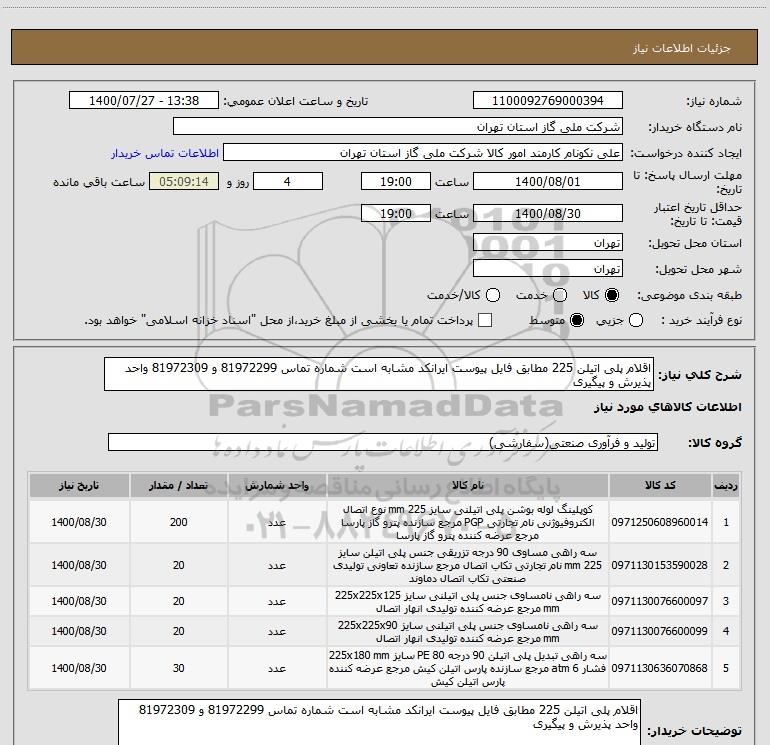This screenshot has width=770, height=745.
Task: Click the عدد unit cell in row 3
Action: (x=277, y=602)
